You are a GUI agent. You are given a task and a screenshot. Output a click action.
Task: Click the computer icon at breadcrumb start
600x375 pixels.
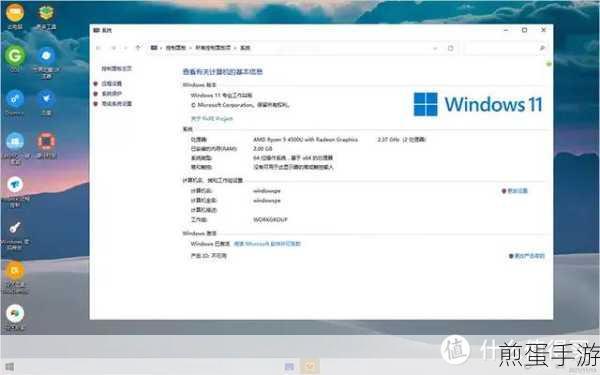click(x=154, y=48)
